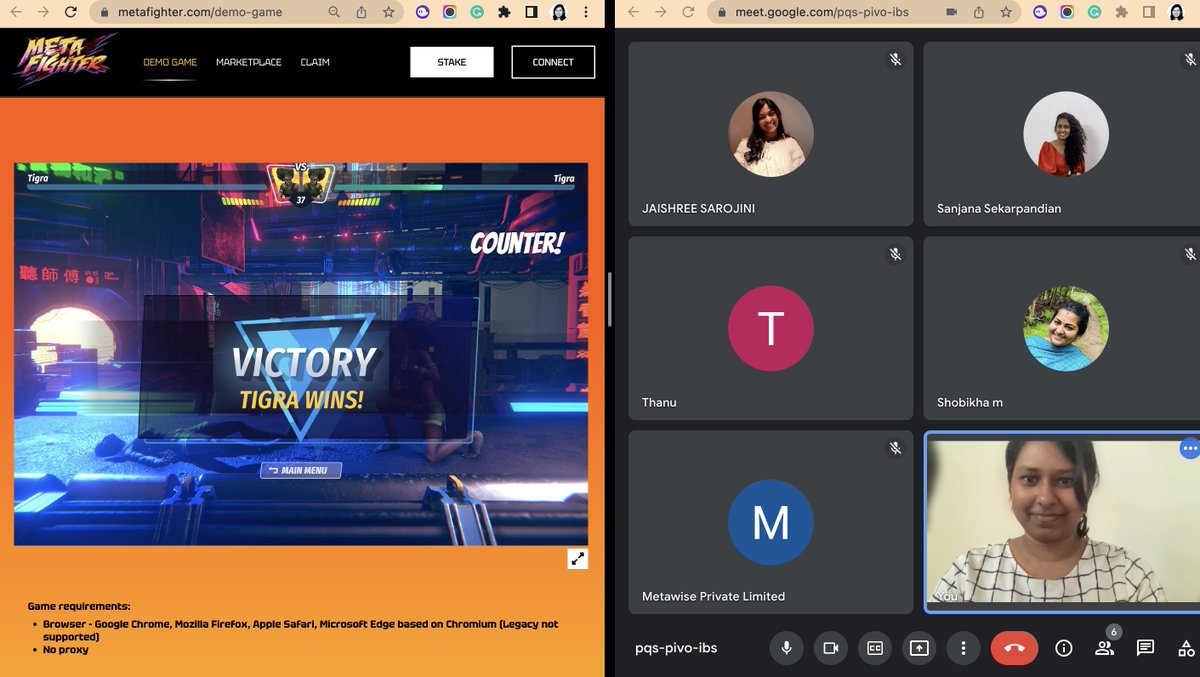Go back in the Google Meet window
The image size is (1200, 677).
633,12
